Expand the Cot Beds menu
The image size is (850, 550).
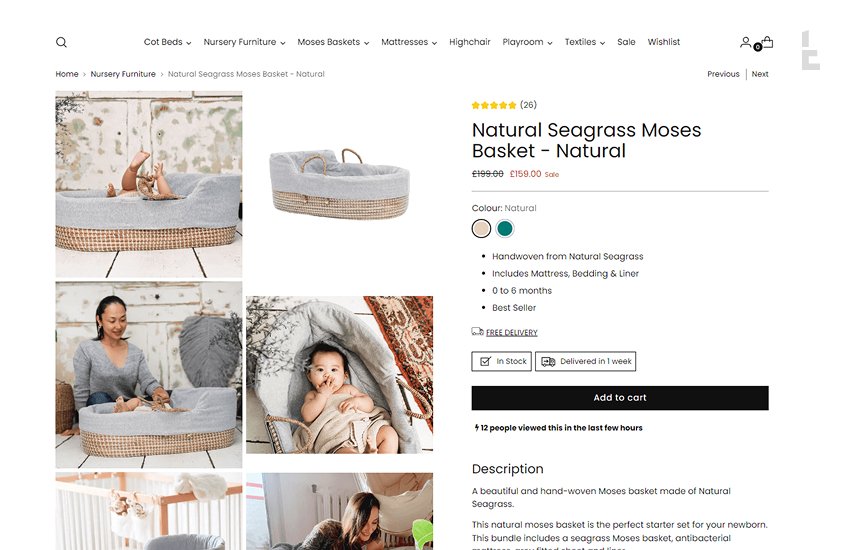[168, 42]
